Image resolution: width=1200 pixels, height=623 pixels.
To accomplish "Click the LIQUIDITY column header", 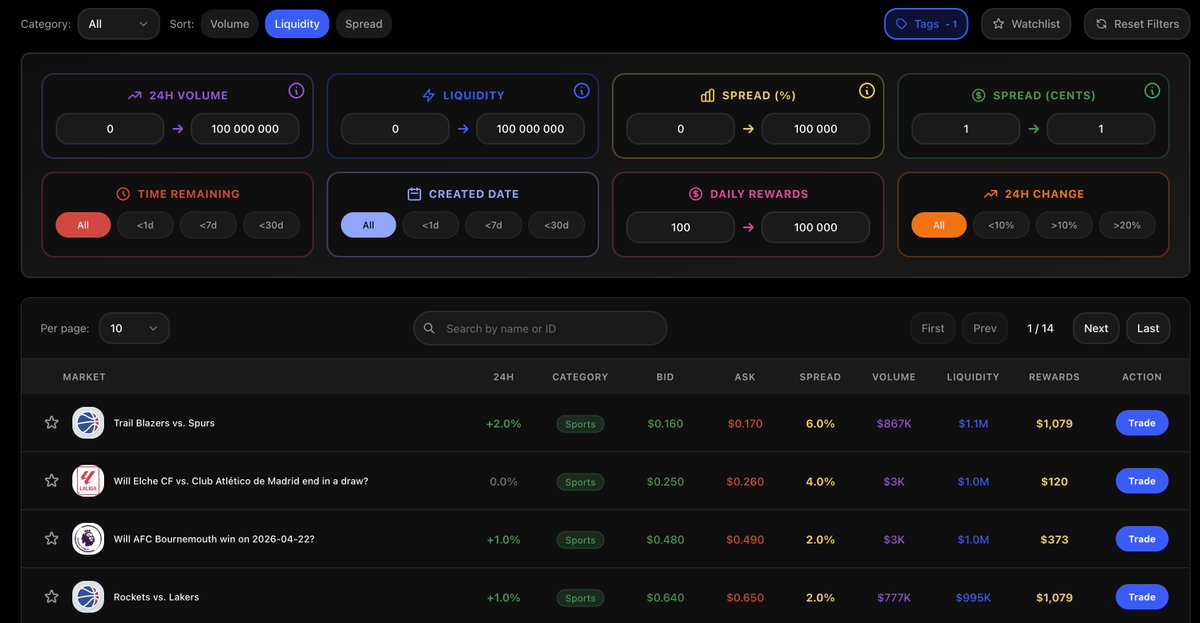I will pyautogui.click(x=973, y=377).
